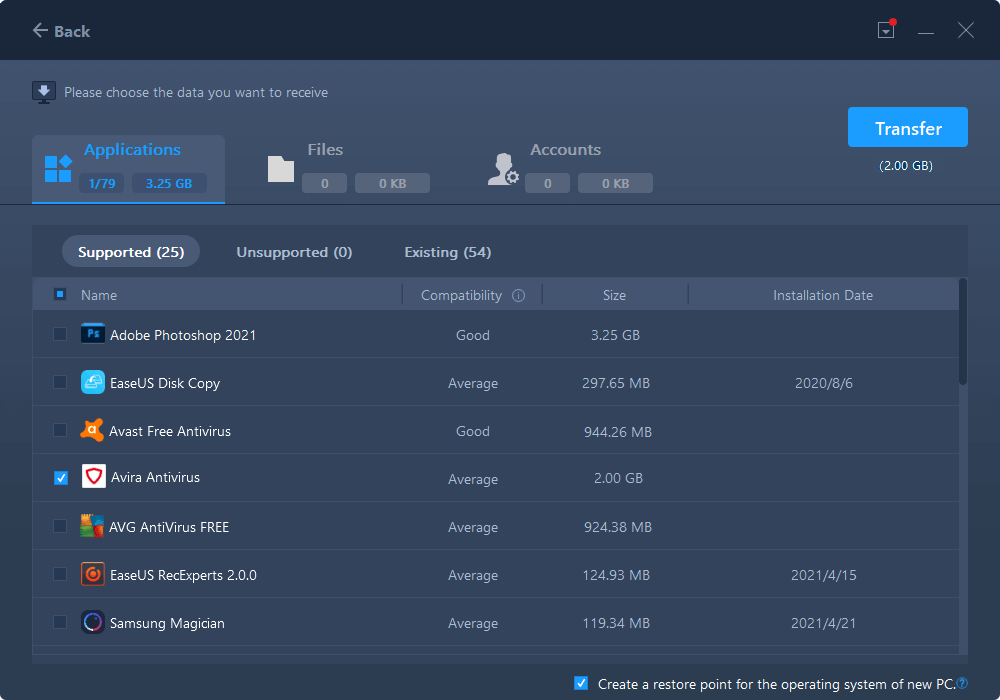This screenshot has width=1000, height=700.
Task: Toggle the select-all checkbox in header
Action: point(60,294)
